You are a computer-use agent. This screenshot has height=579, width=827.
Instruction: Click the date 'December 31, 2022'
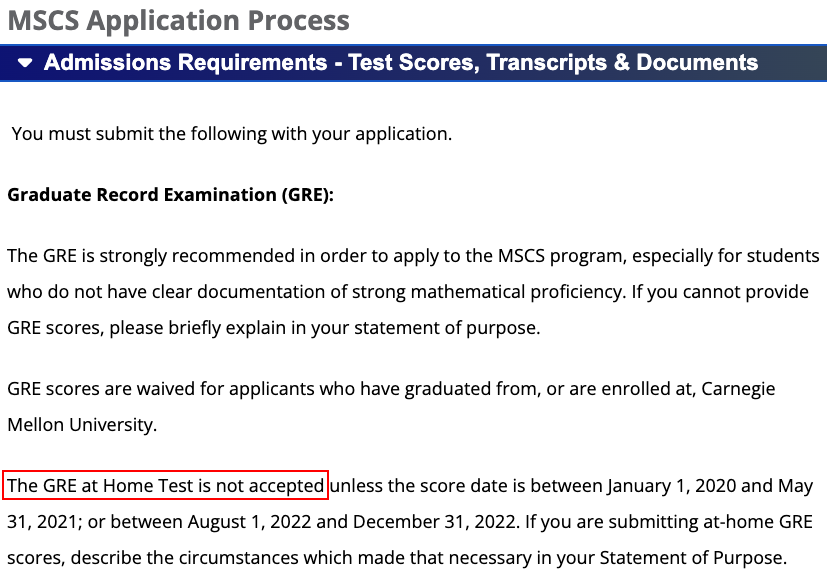point(434,522)
